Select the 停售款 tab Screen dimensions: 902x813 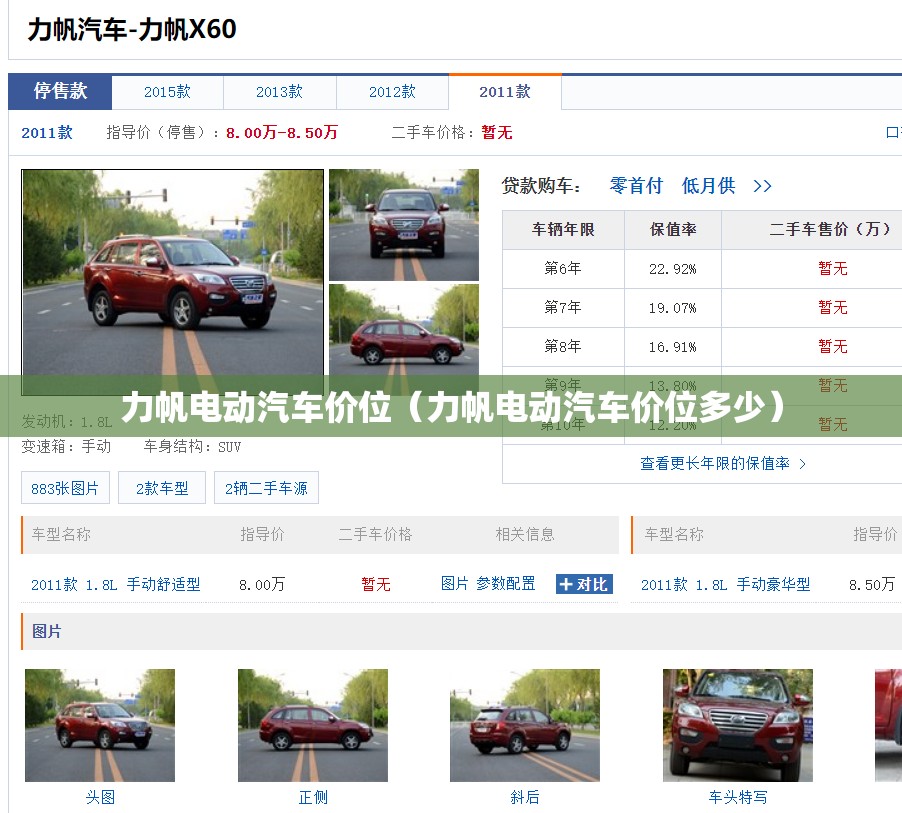[x=60, y=91]
